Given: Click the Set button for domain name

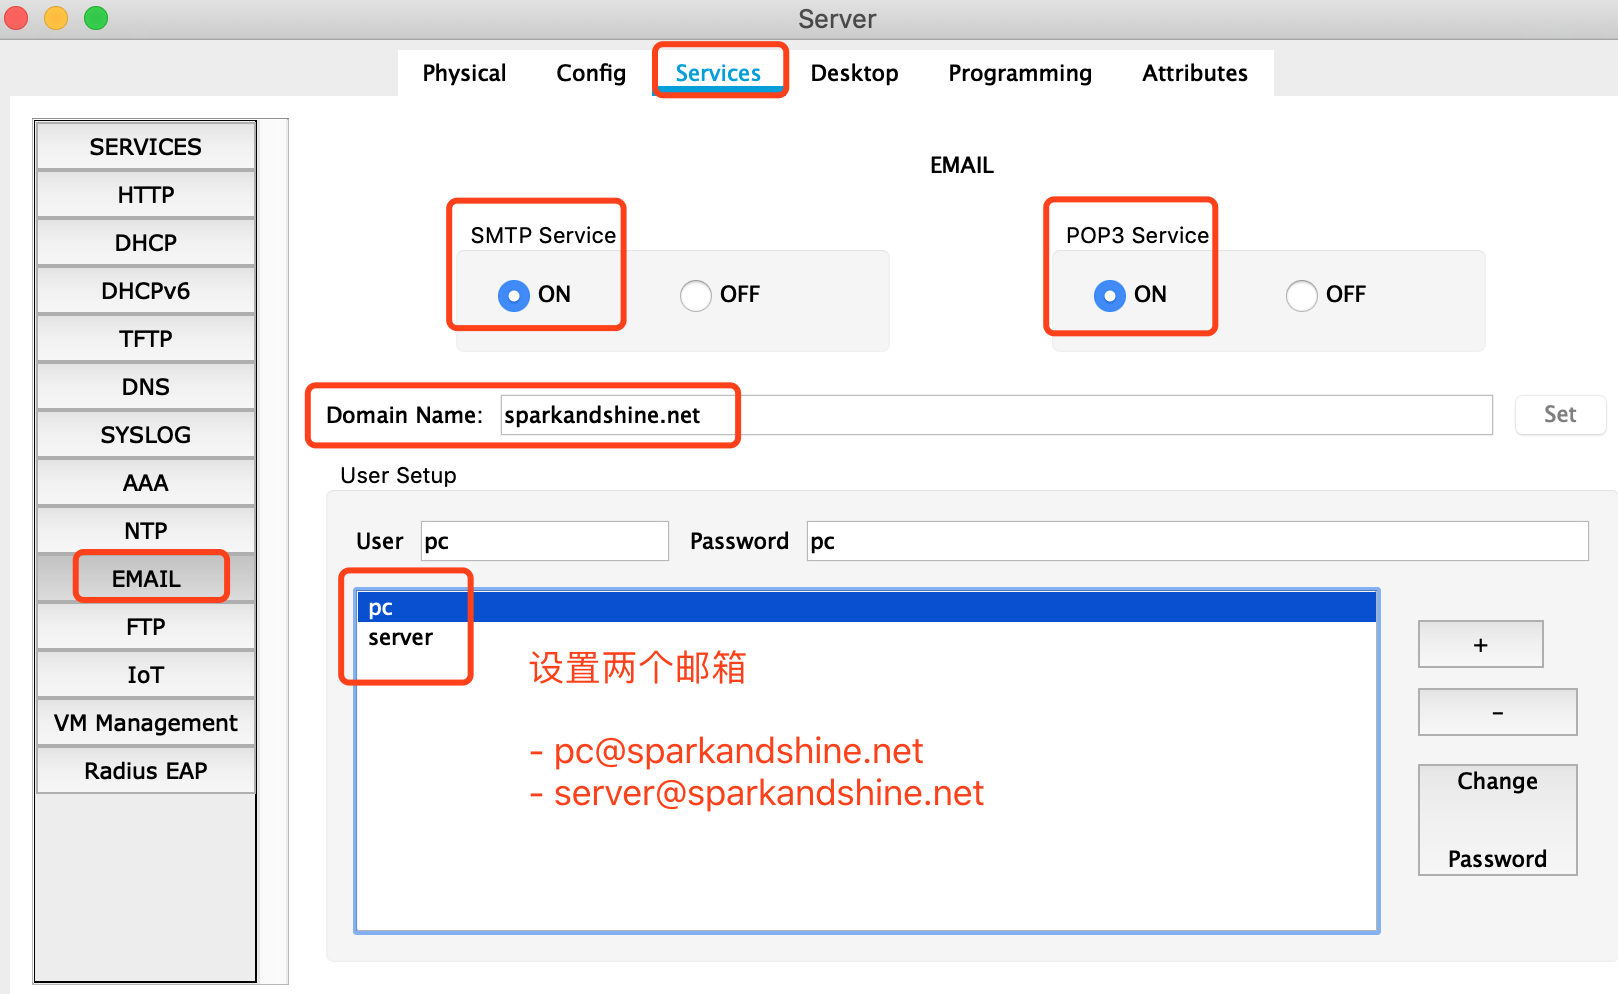Looking at the screenshot, I should pyautogui.click(x=1560, y=414).
